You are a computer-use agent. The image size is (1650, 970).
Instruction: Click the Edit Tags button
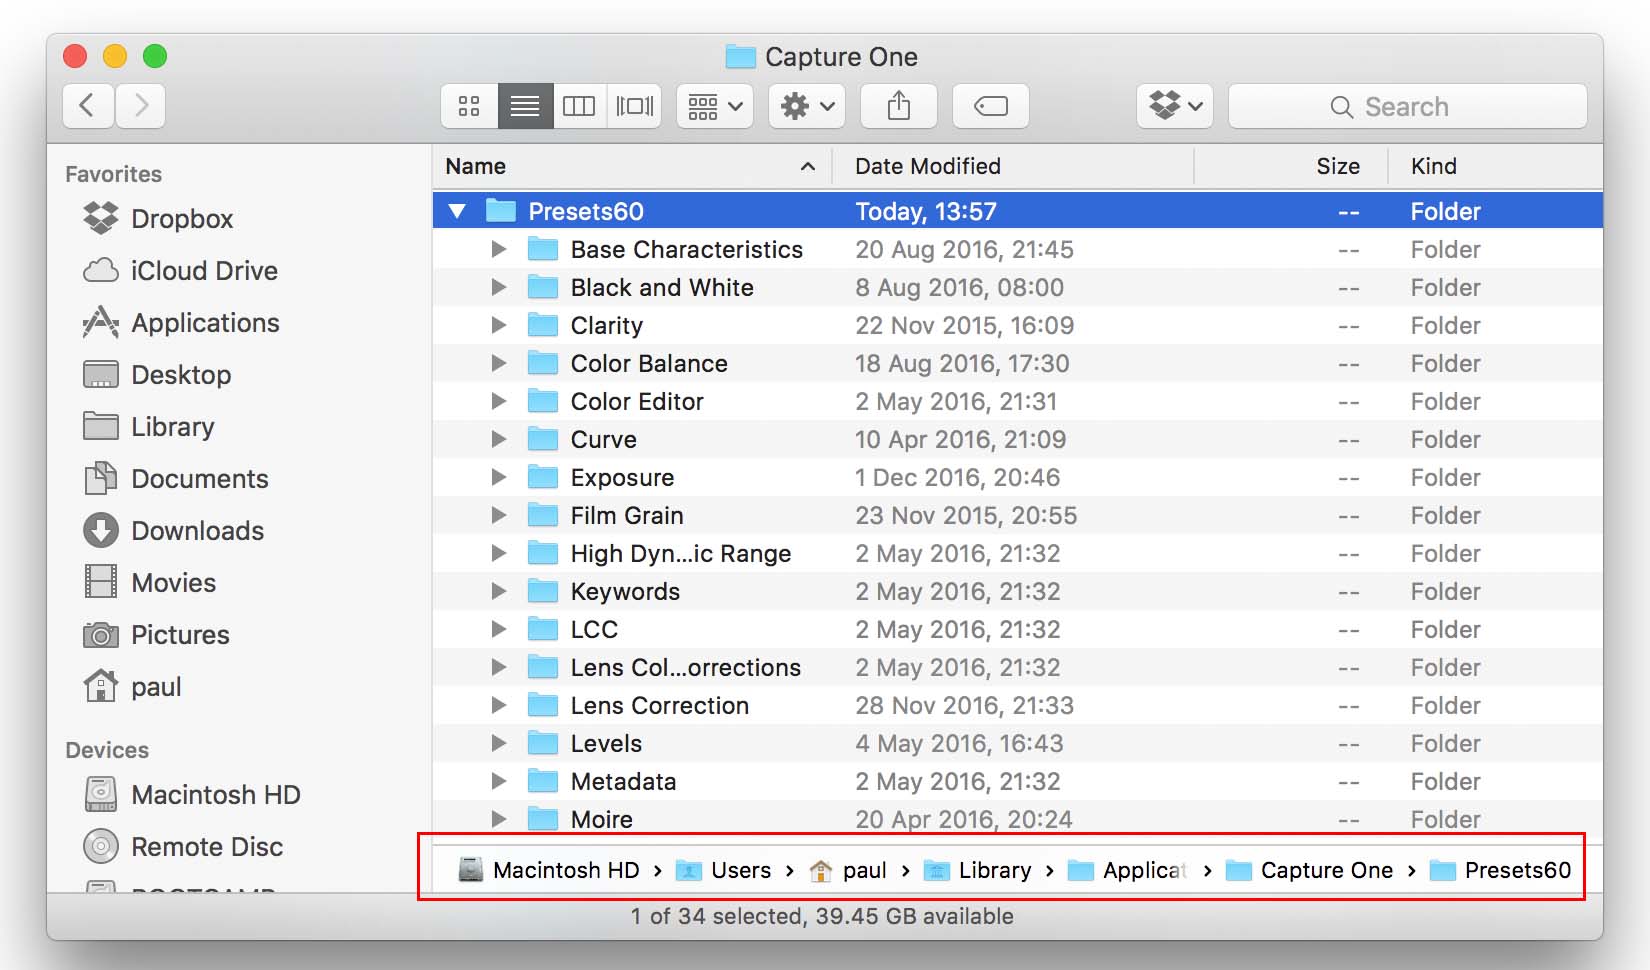(x=991, y=106)
